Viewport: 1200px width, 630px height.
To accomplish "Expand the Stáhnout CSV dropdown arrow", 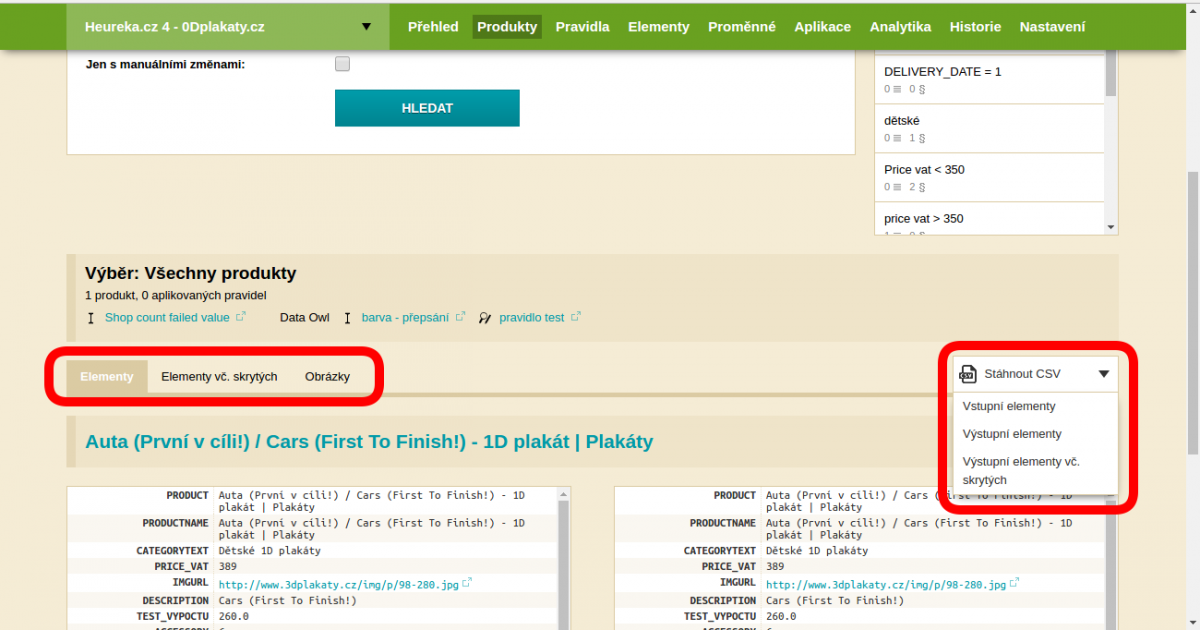I will point(1104,374).
